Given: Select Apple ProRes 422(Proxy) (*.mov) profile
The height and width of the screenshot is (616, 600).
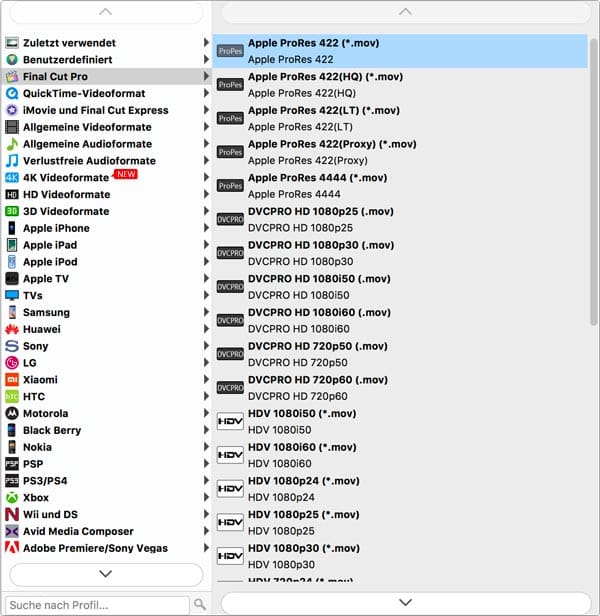Looking at the screenshot, I should point(400,152).
